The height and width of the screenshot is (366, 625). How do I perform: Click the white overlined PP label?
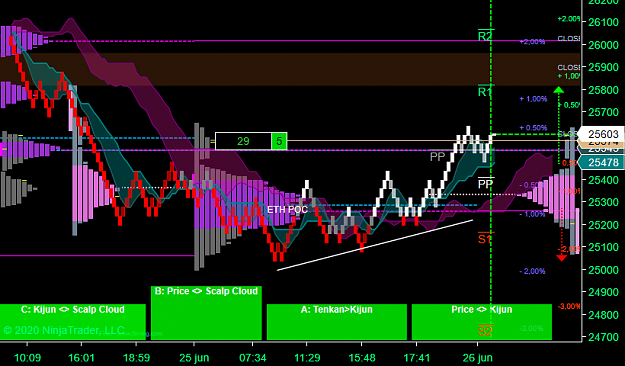[485, 183]
